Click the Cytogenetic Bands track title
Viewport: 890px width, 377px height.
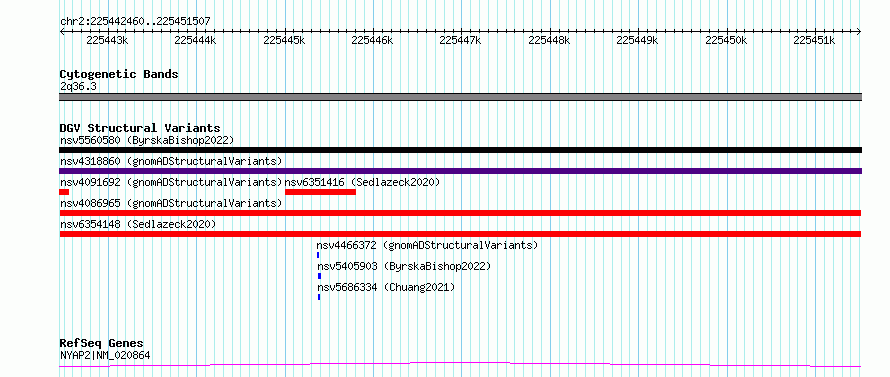(x=119, y=74)
